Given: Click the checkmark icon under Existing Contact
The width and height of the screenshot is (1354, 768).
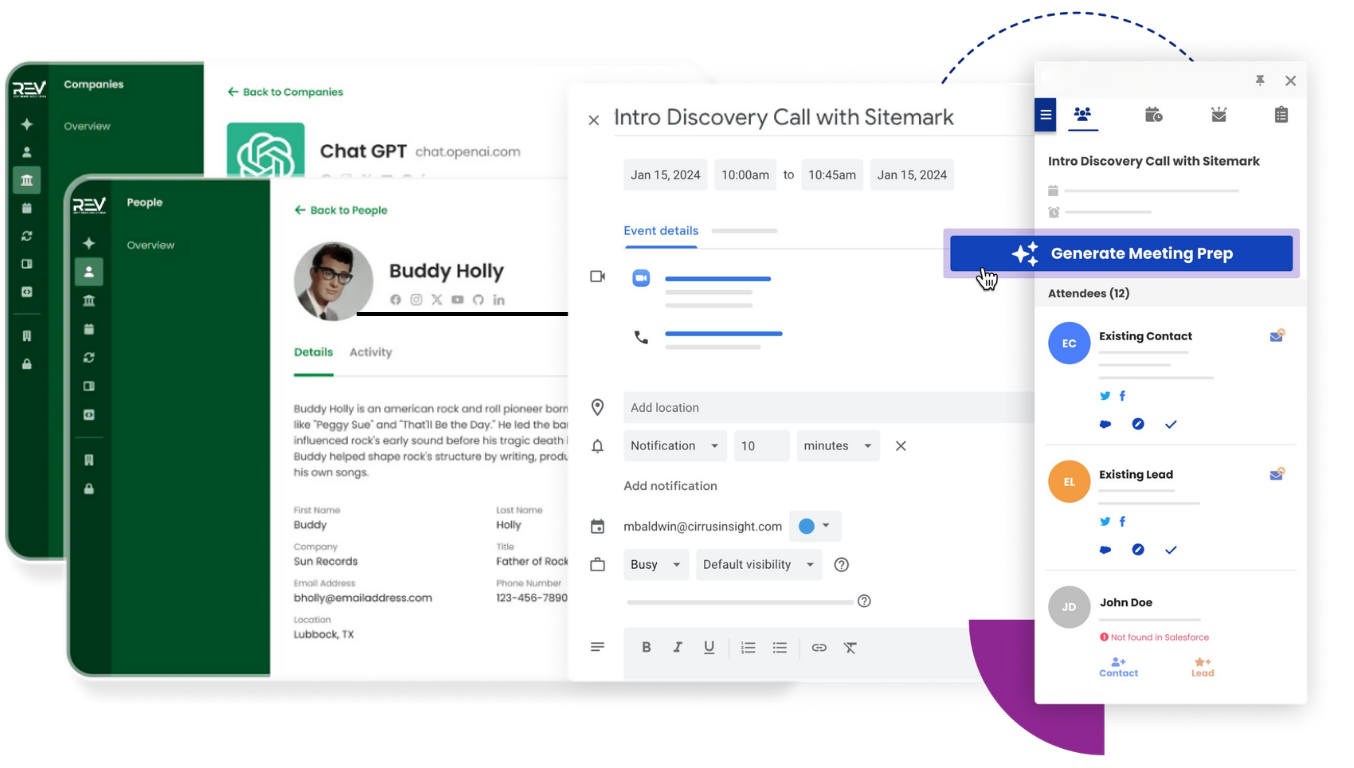Looking at the screenshot, I should pyautogui.click(x=1171, y=424).
